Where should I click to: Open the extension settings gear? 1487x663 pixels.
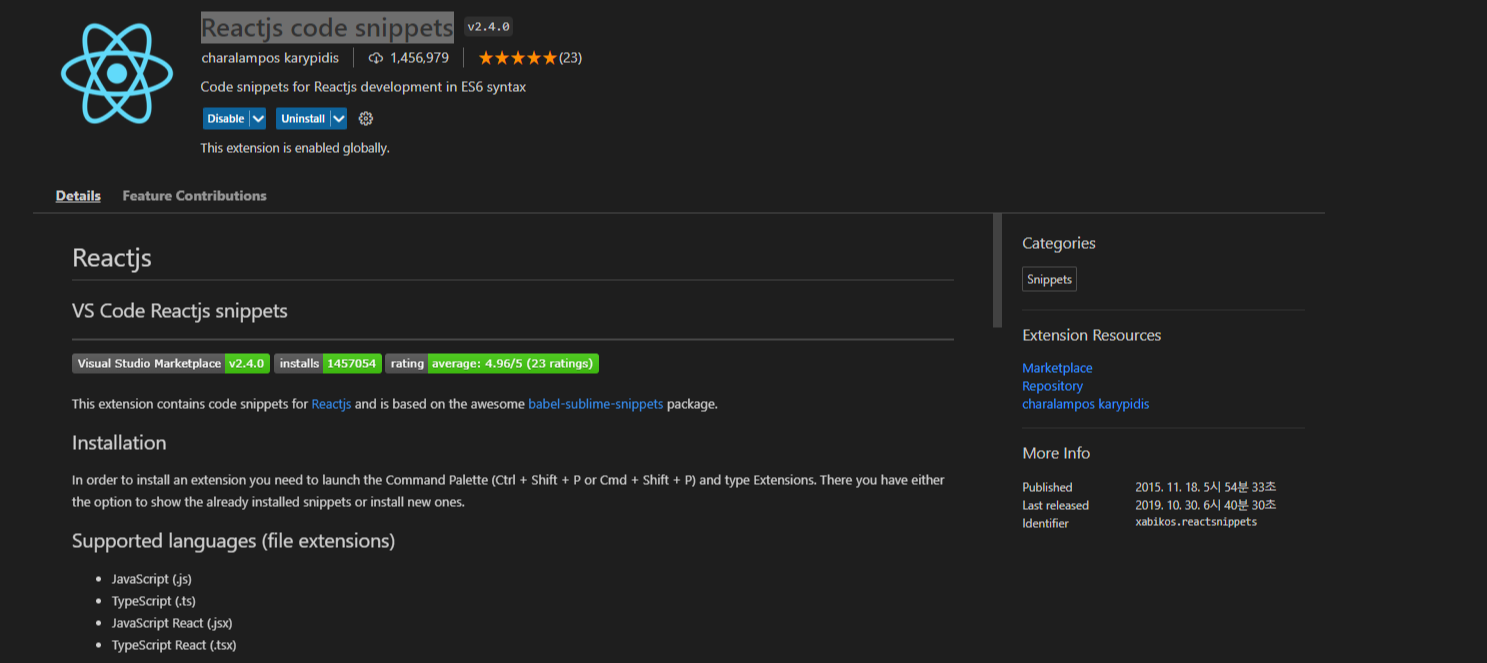366,119
